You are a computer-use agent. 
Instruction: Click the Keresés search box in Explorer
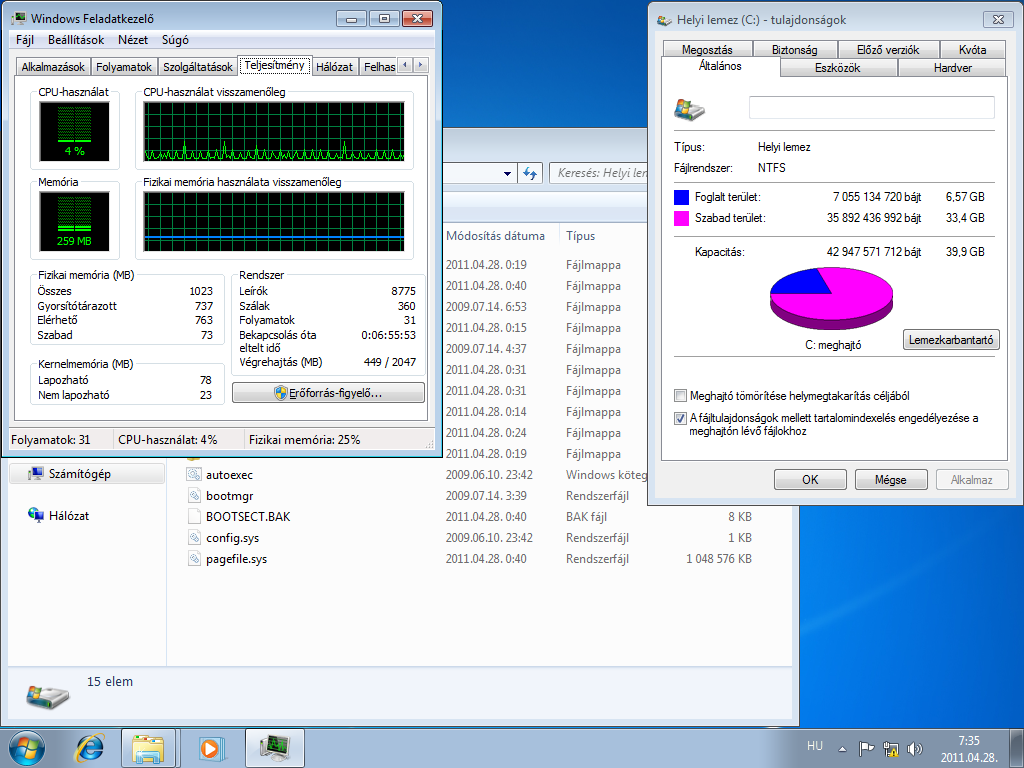coord(599,173)
